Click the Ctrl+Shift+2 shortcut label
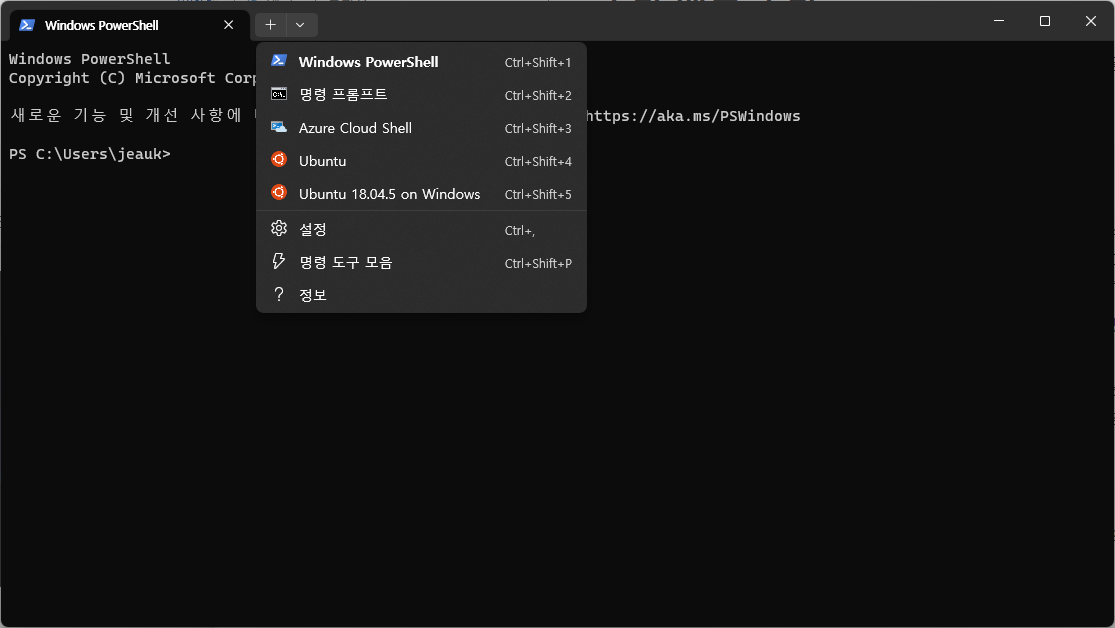Viewport: 1115px width, 628px height. pyautogui.click(x=538, y=95)
